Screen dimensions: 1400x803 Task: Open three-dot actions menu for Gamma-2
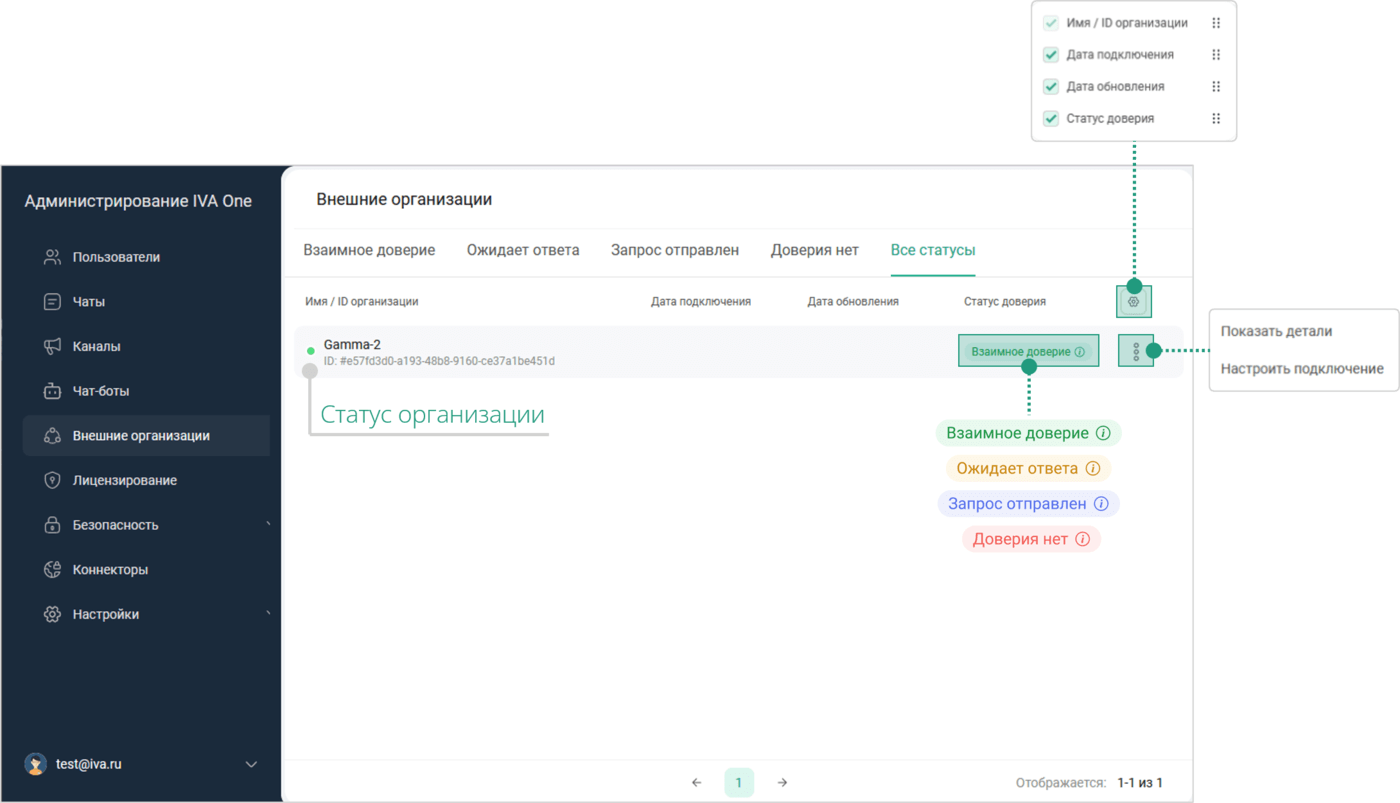(x=1136, y=351)
